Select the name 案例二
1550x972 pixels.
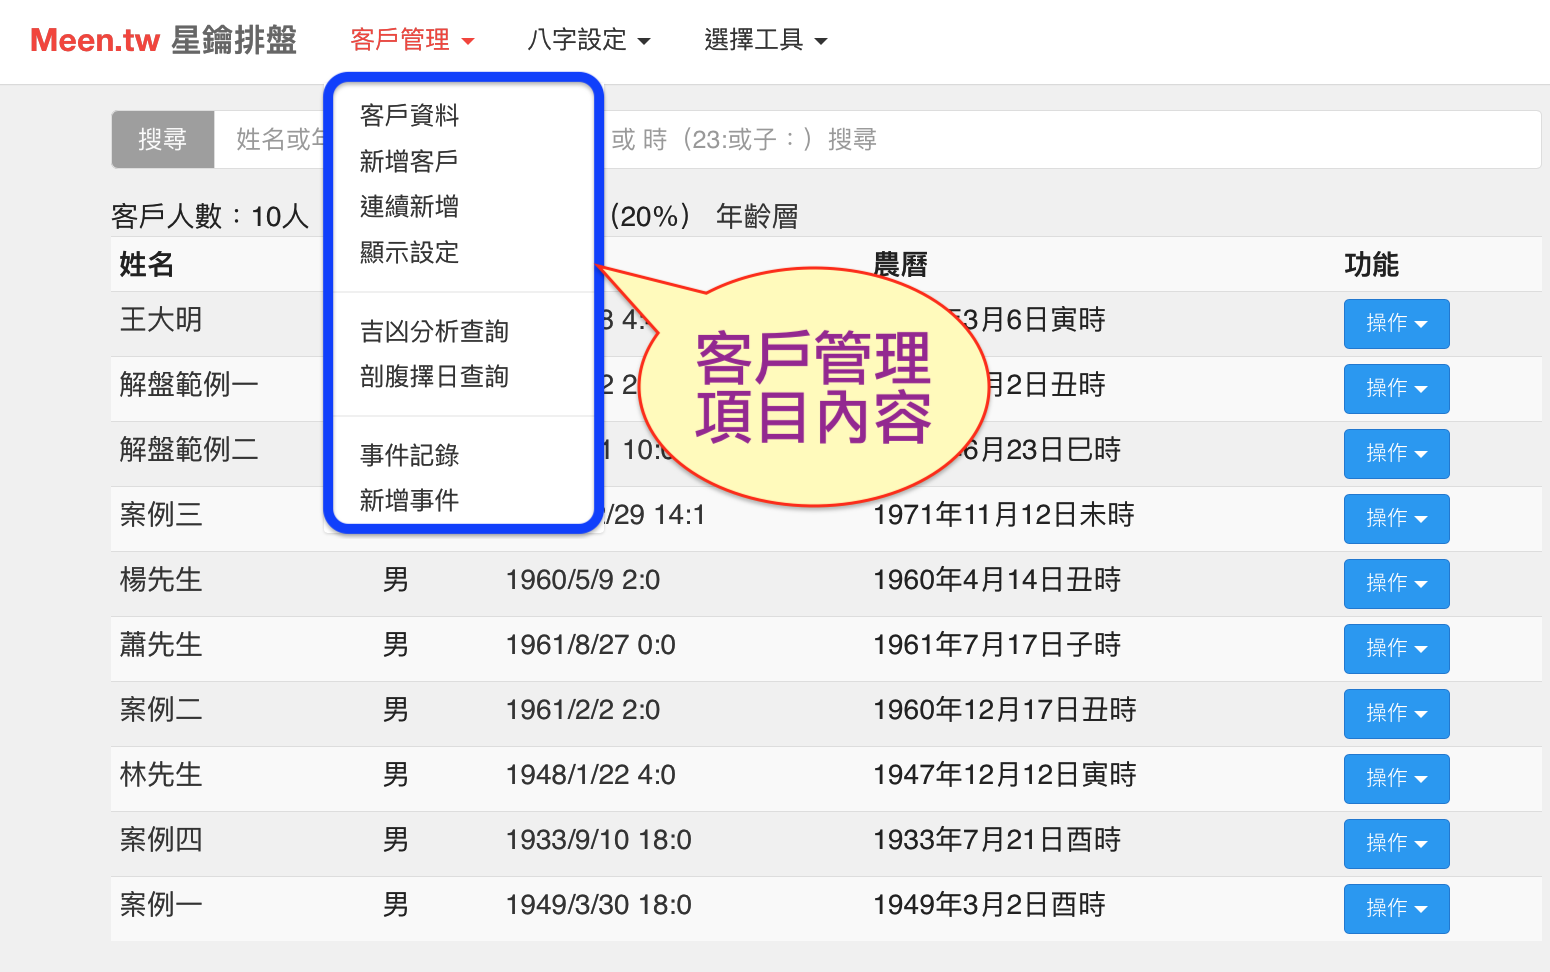(x=161, y=709)
